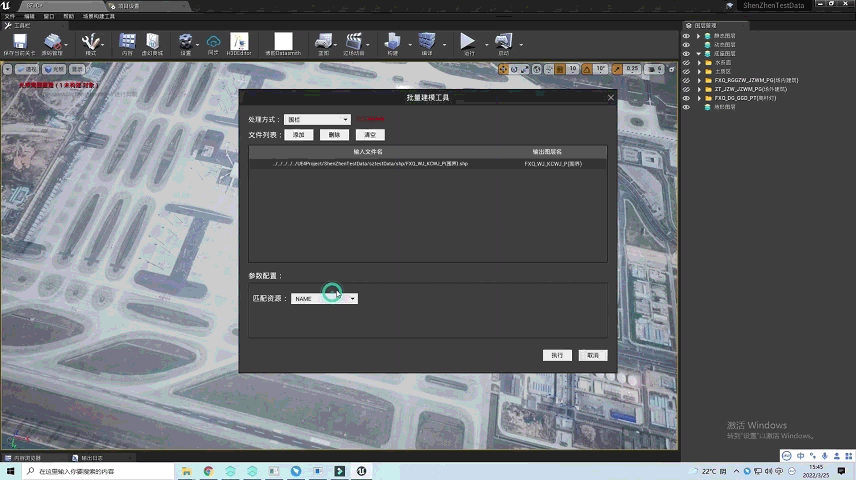Viewport: 856px width, 480px height.
Task: Open the 处理方式 dropdown in dialog
Action: tap(317, 120)
